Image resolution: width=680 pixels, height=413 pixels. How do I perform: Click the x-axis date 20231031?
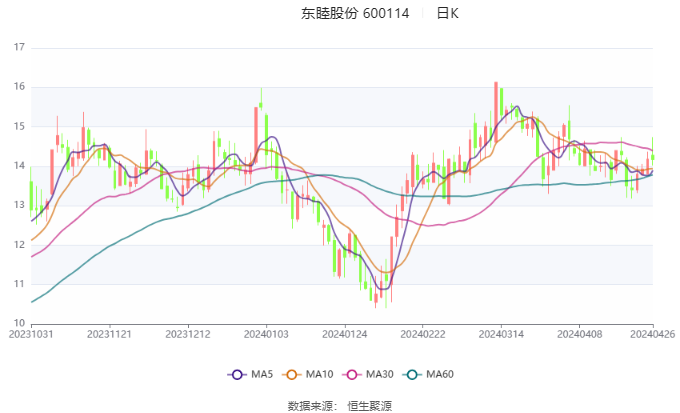tap(31, 334)
